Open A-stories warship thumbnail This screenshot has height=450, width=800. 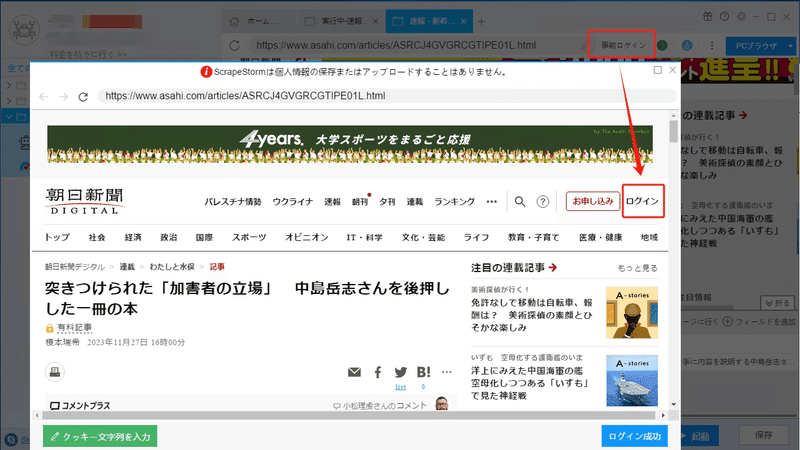pos(632,381)
